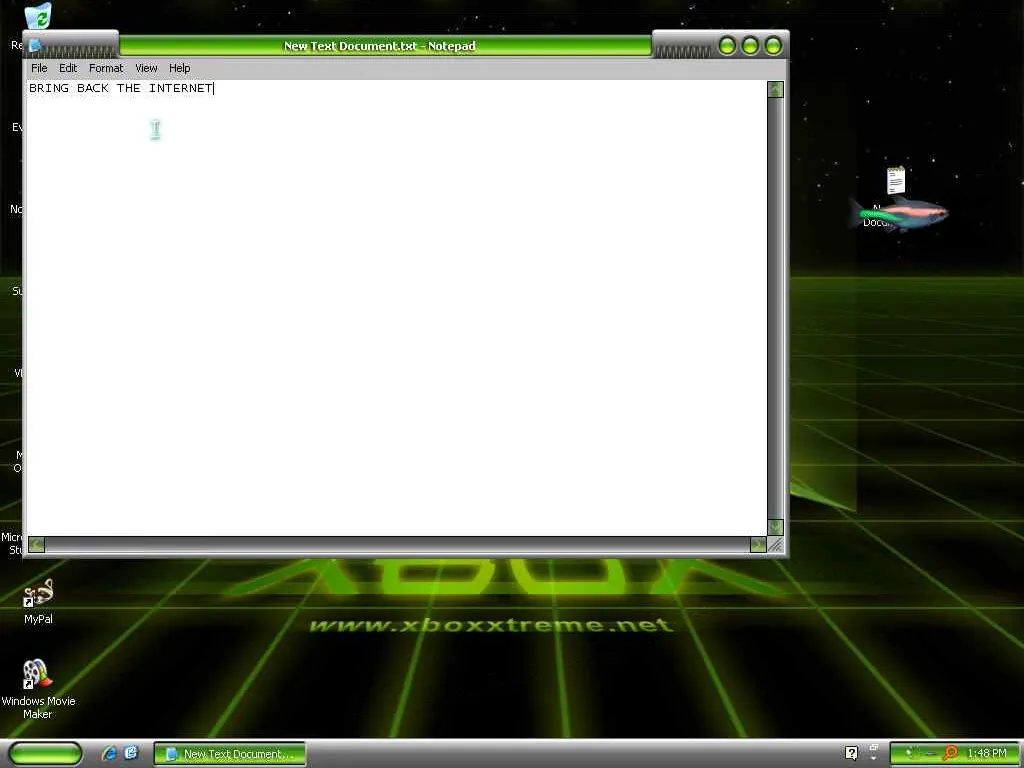Select the Windows Movie Maker desktop icon
This screenshot has width=1024, height=768.
pos(38,688)
